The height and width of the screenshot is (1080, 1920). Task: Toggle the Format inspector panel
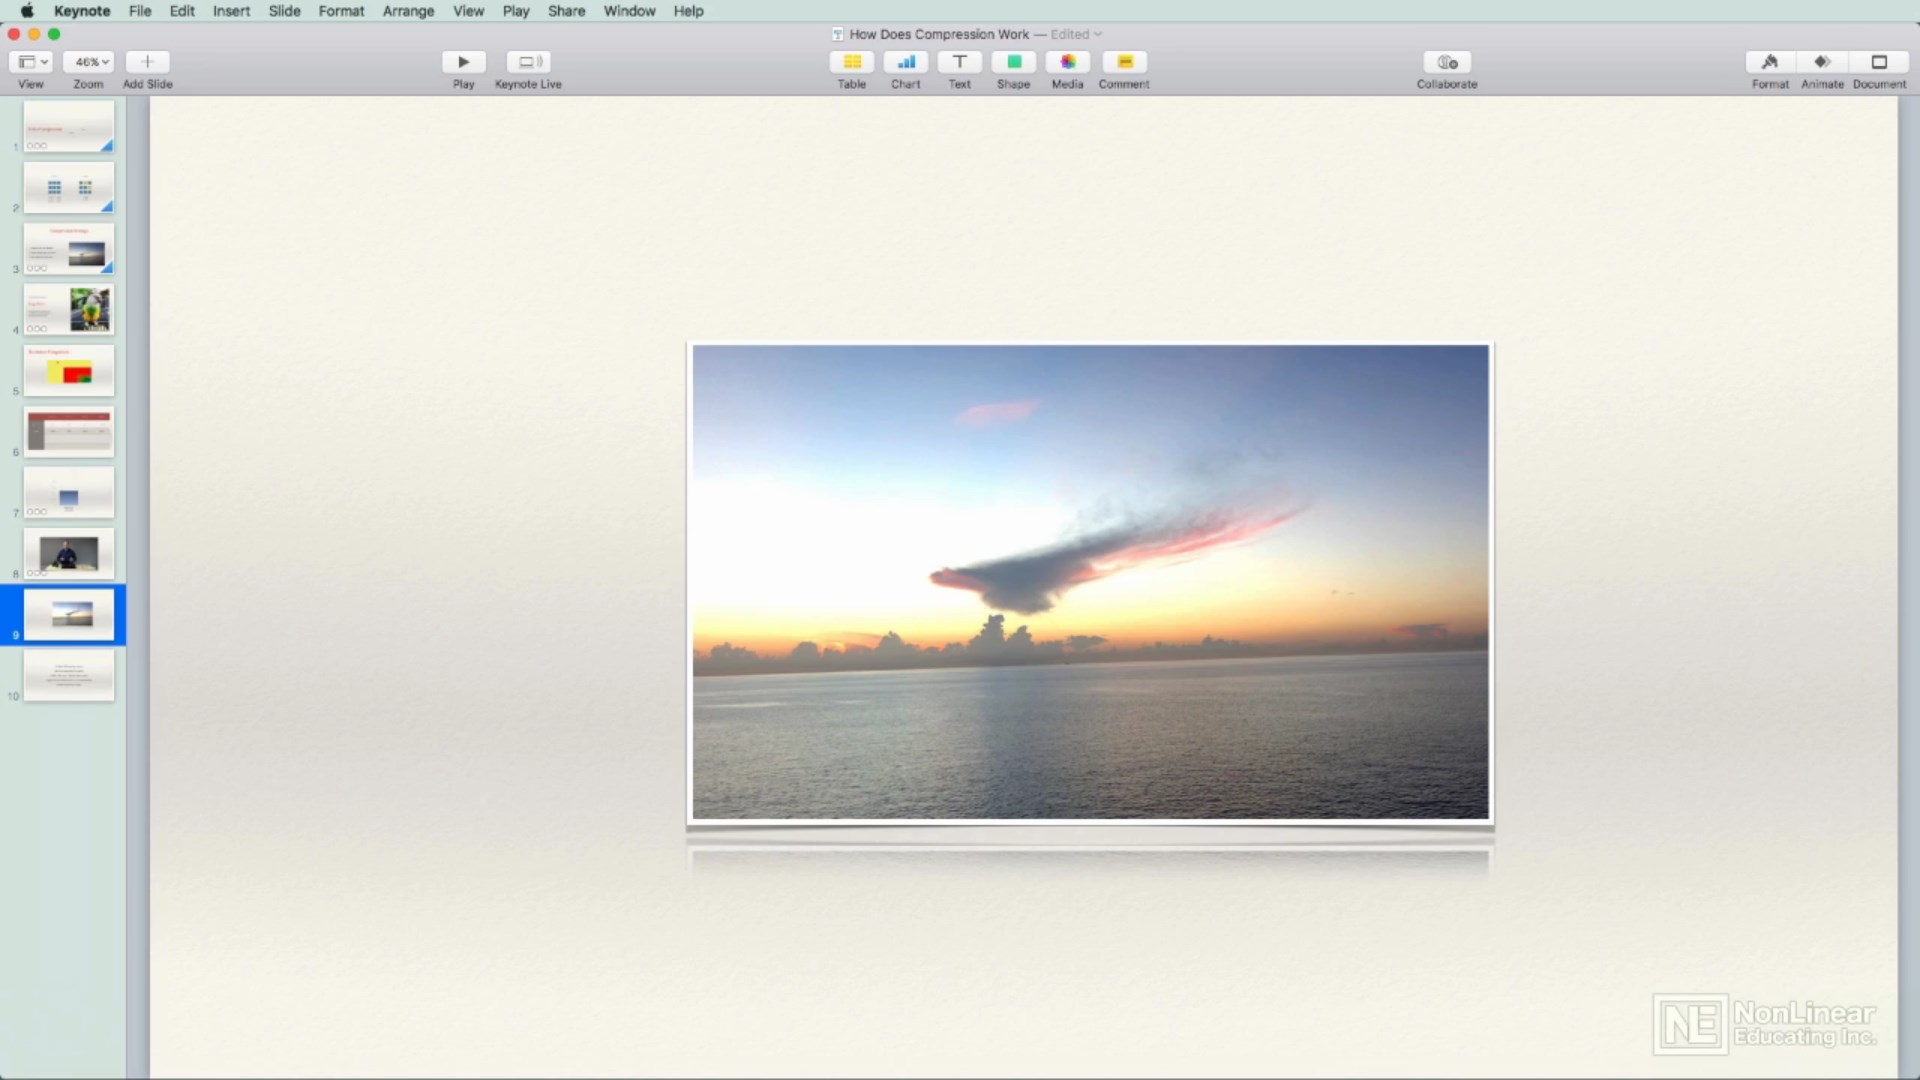click(1770, 62)
